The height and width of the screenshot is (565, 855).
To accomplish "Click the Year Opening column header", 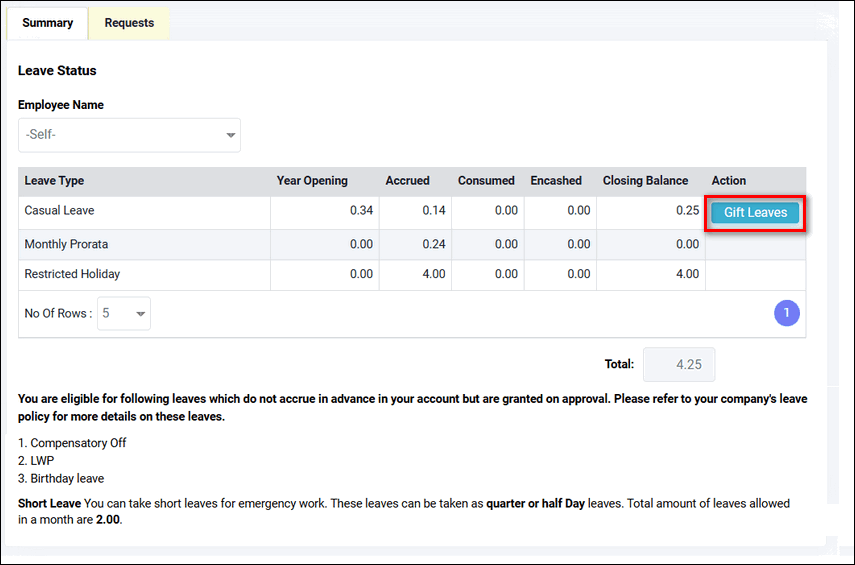I will [312, 181].
